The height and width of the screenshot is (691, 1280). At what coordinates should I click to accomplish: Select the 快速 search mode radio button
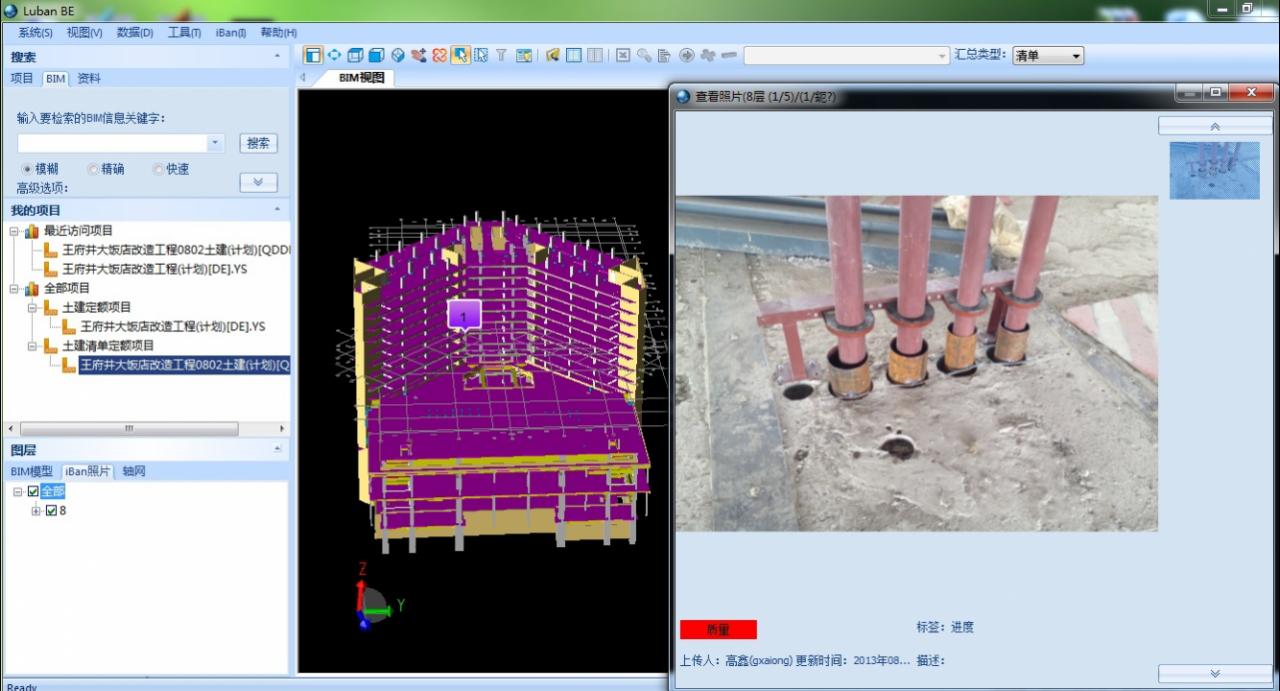tap(158, 169)
